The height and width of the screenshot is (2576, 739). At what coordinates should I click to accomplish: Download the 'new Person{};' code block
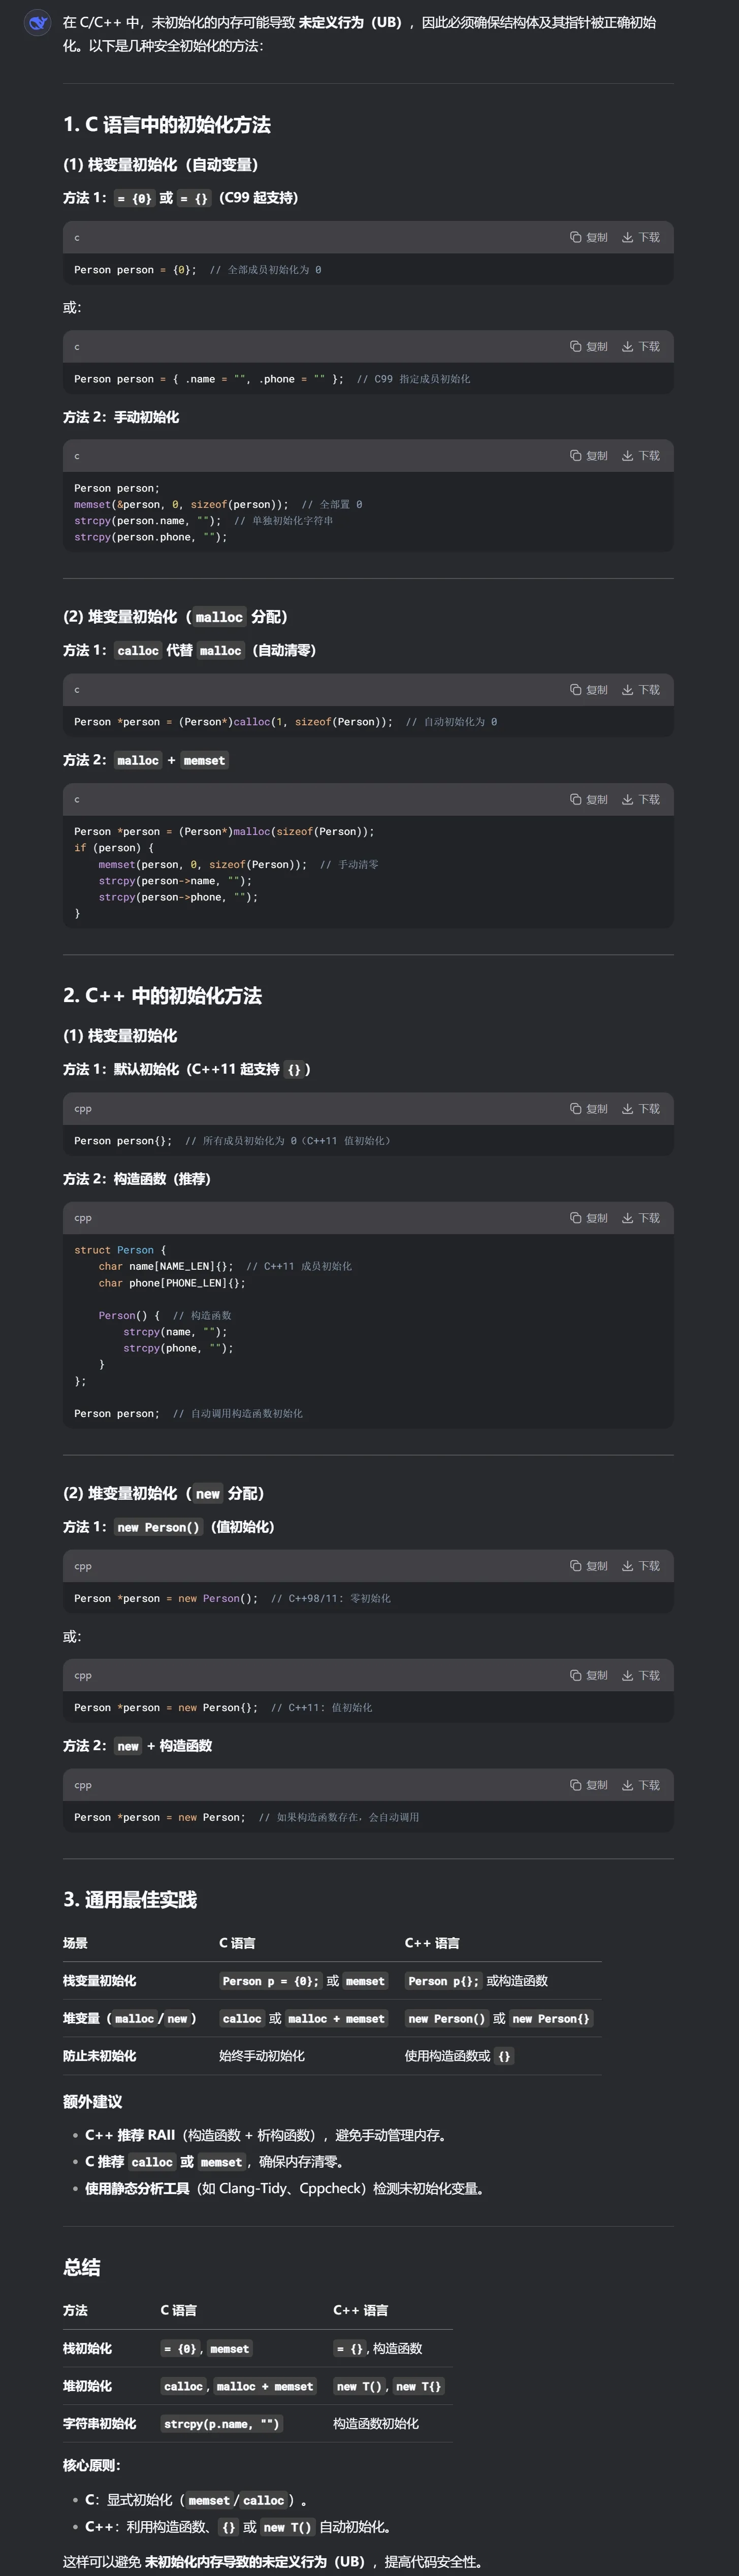click(640, 1675)
